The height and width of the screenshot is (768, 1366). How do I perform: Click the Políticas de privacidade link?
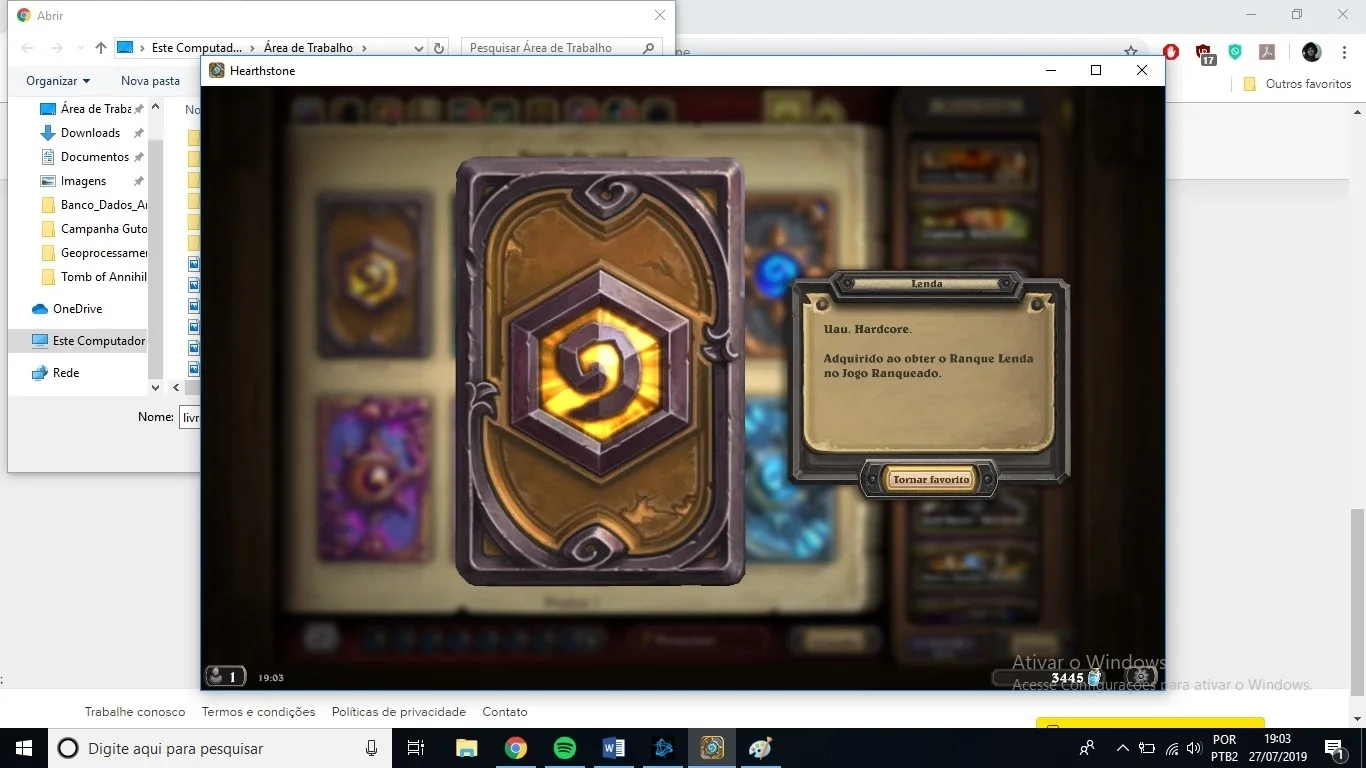(399, 712)
